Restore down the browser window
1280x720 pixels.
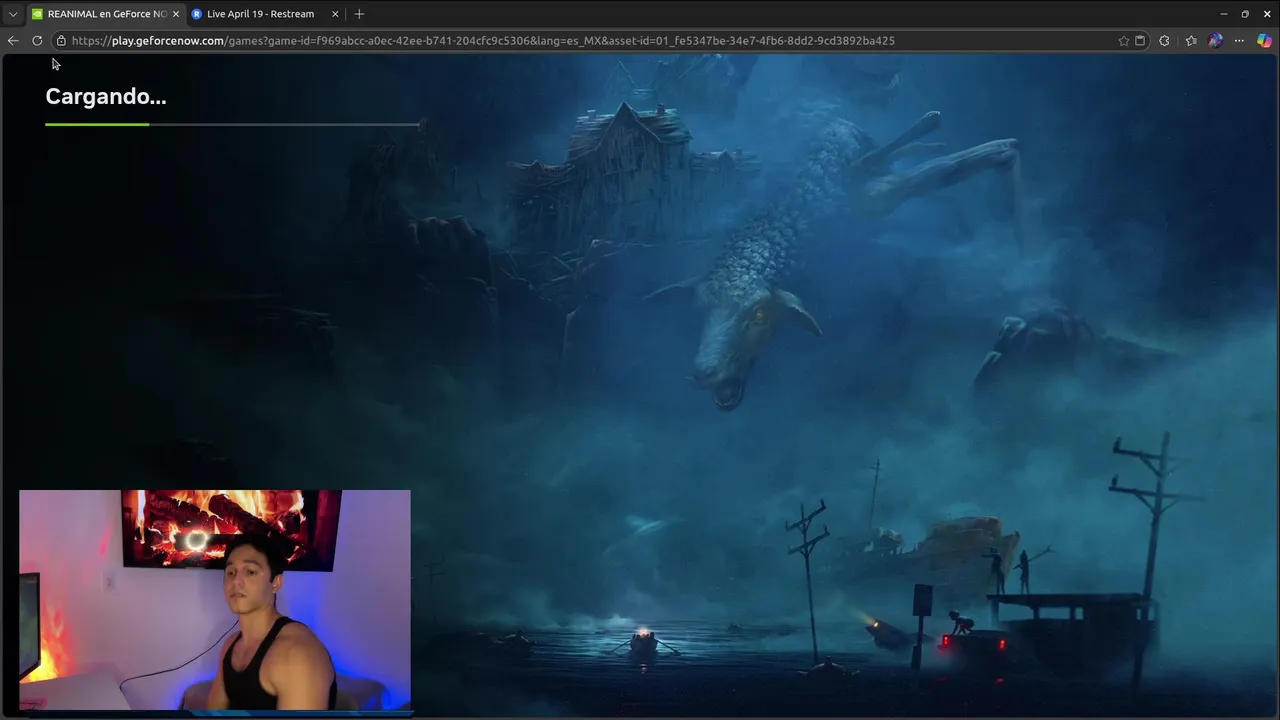coord(1245,14)
